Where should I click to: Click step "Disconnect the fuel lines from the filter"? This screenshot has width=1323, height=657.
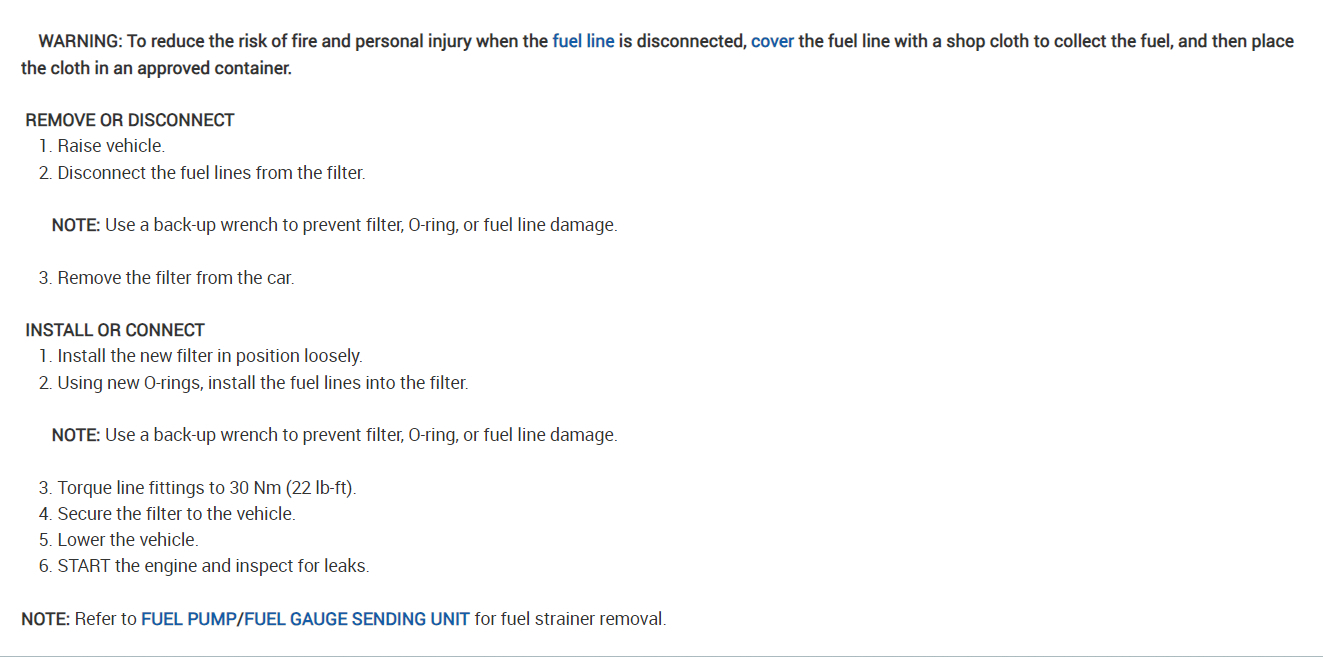[211, 173]
